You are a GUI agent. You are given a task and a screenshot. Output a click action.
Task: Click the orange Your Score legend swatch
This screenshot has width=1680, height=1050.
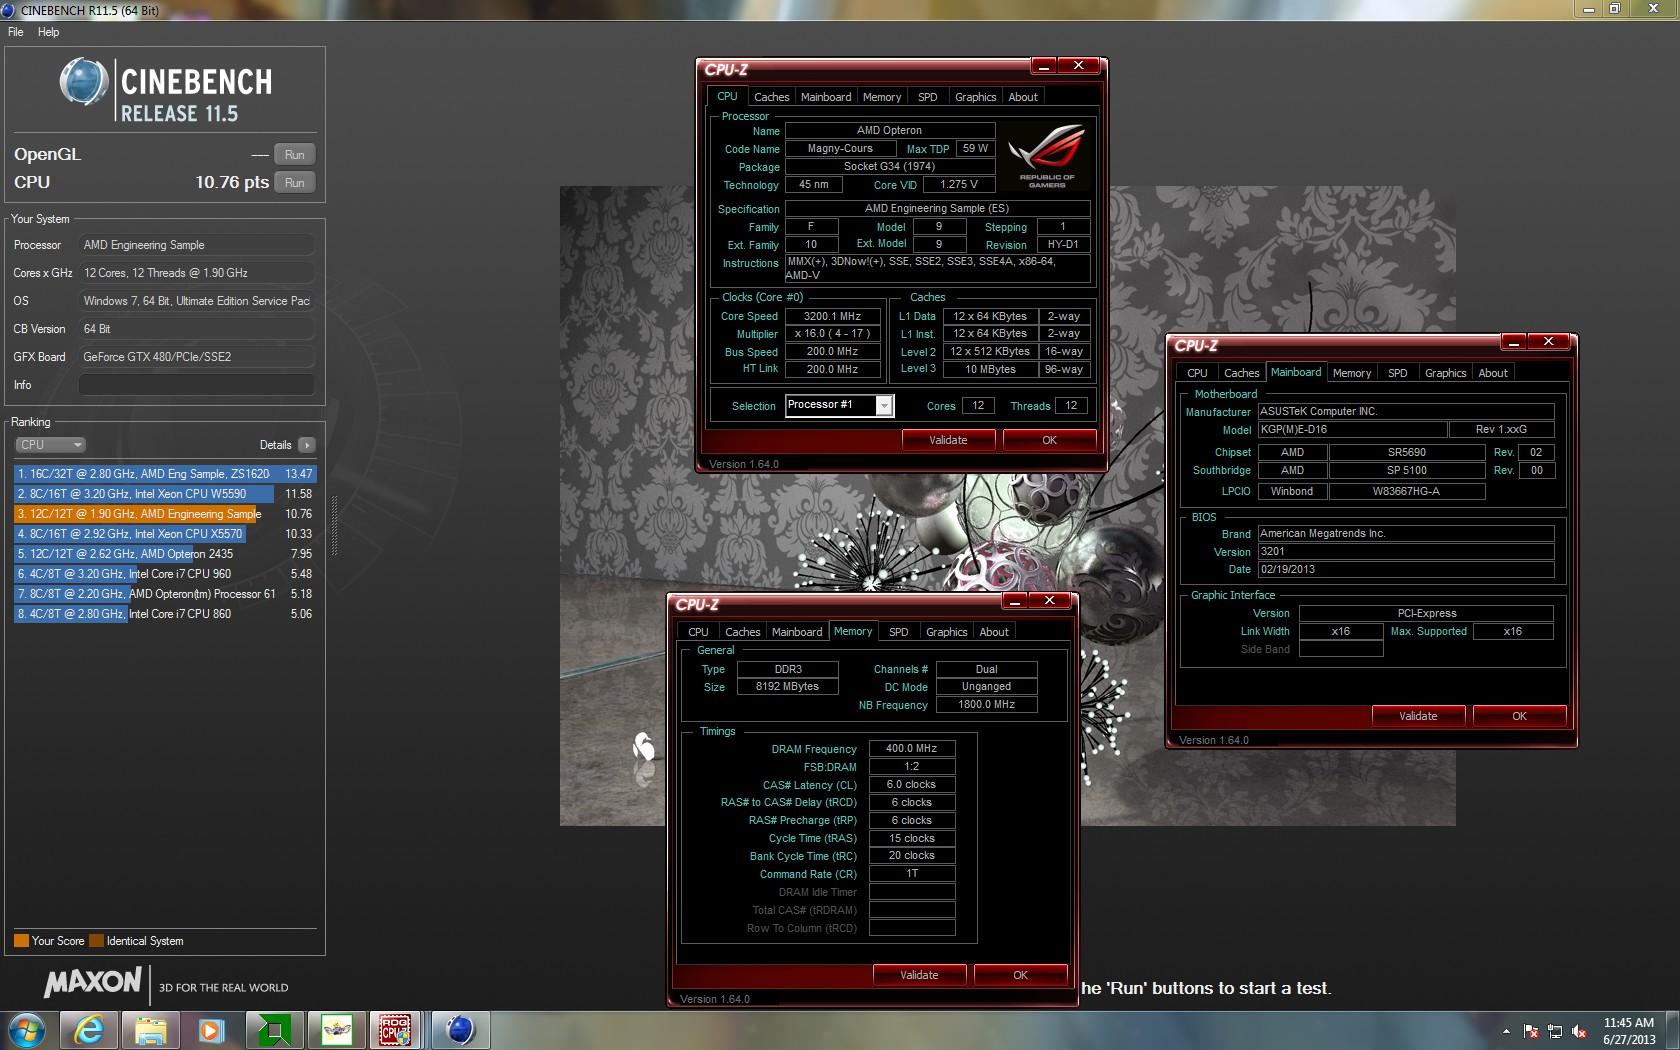(x=21, y=941)
